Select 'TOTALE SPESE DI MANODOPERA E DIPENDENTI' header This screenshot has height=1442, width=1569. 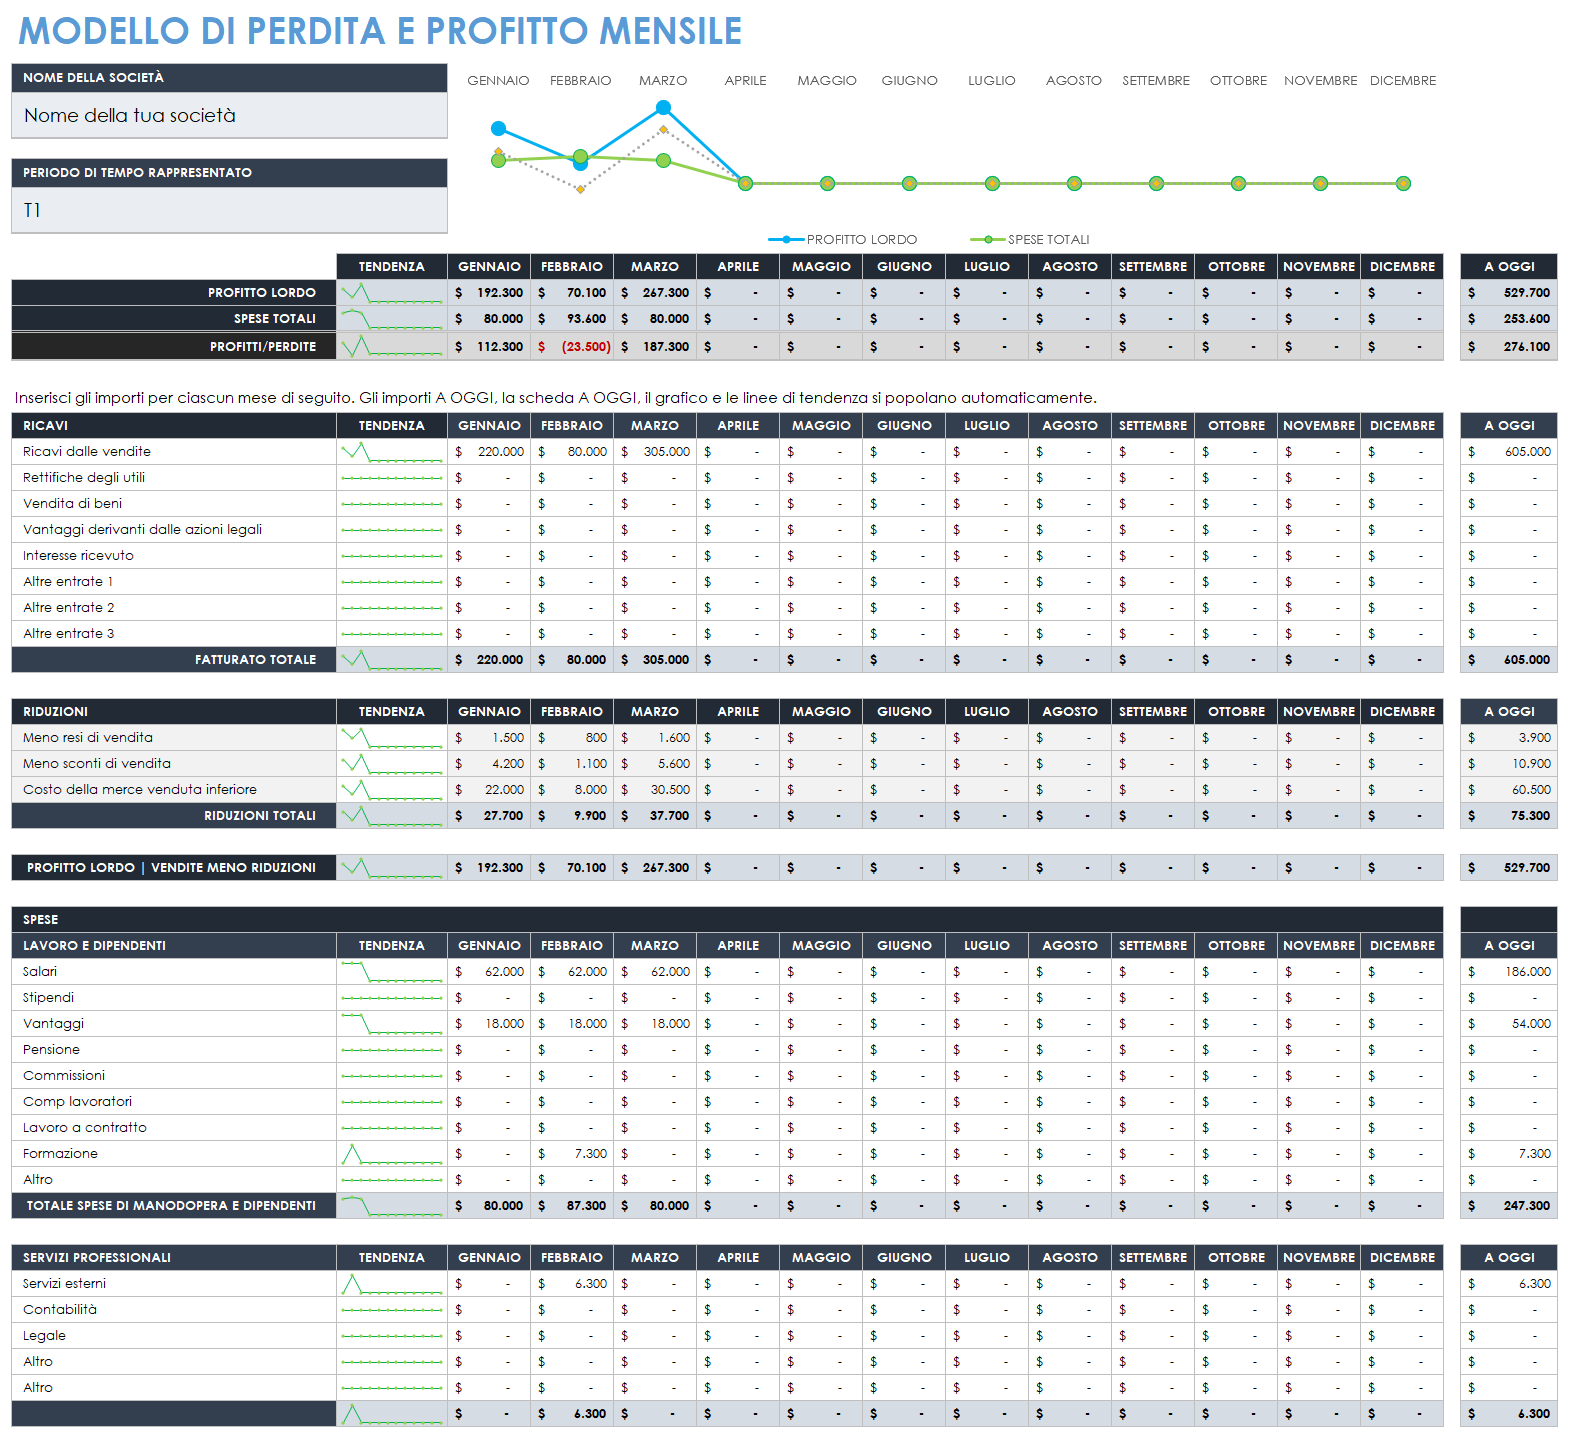[174, 1206]
